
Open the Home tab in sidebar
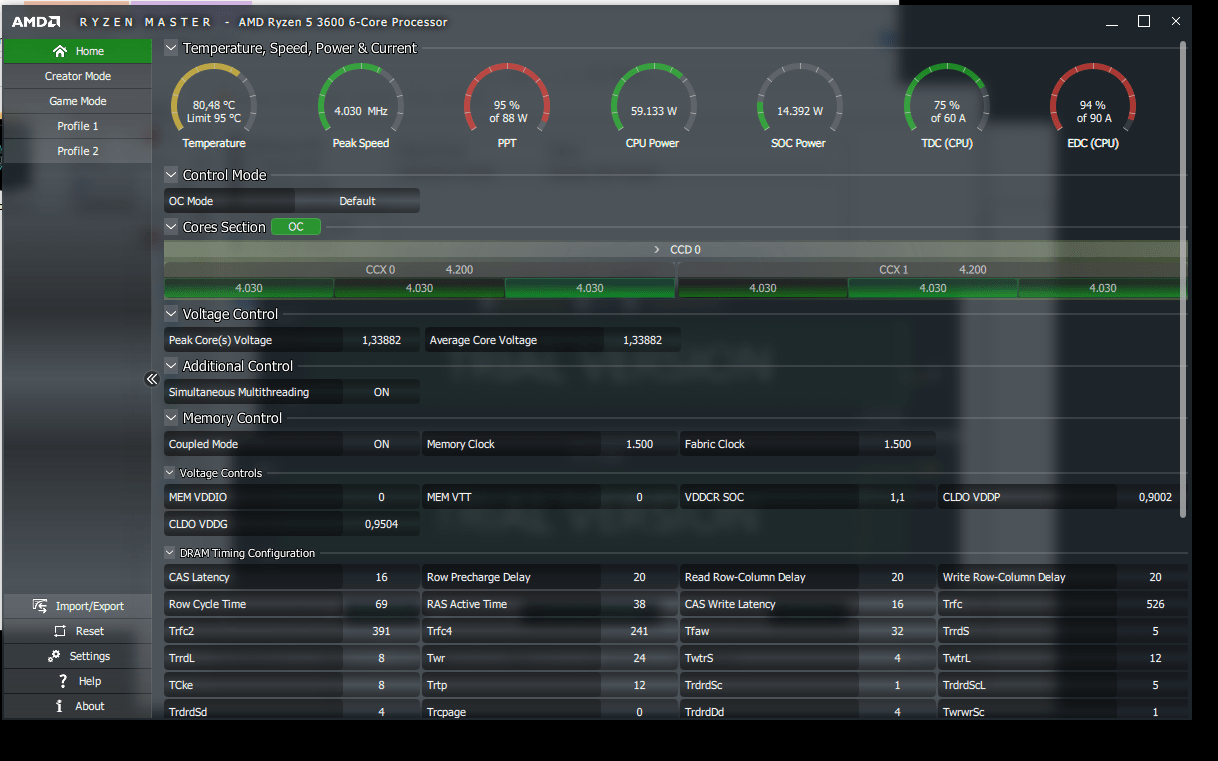(77, 51)
